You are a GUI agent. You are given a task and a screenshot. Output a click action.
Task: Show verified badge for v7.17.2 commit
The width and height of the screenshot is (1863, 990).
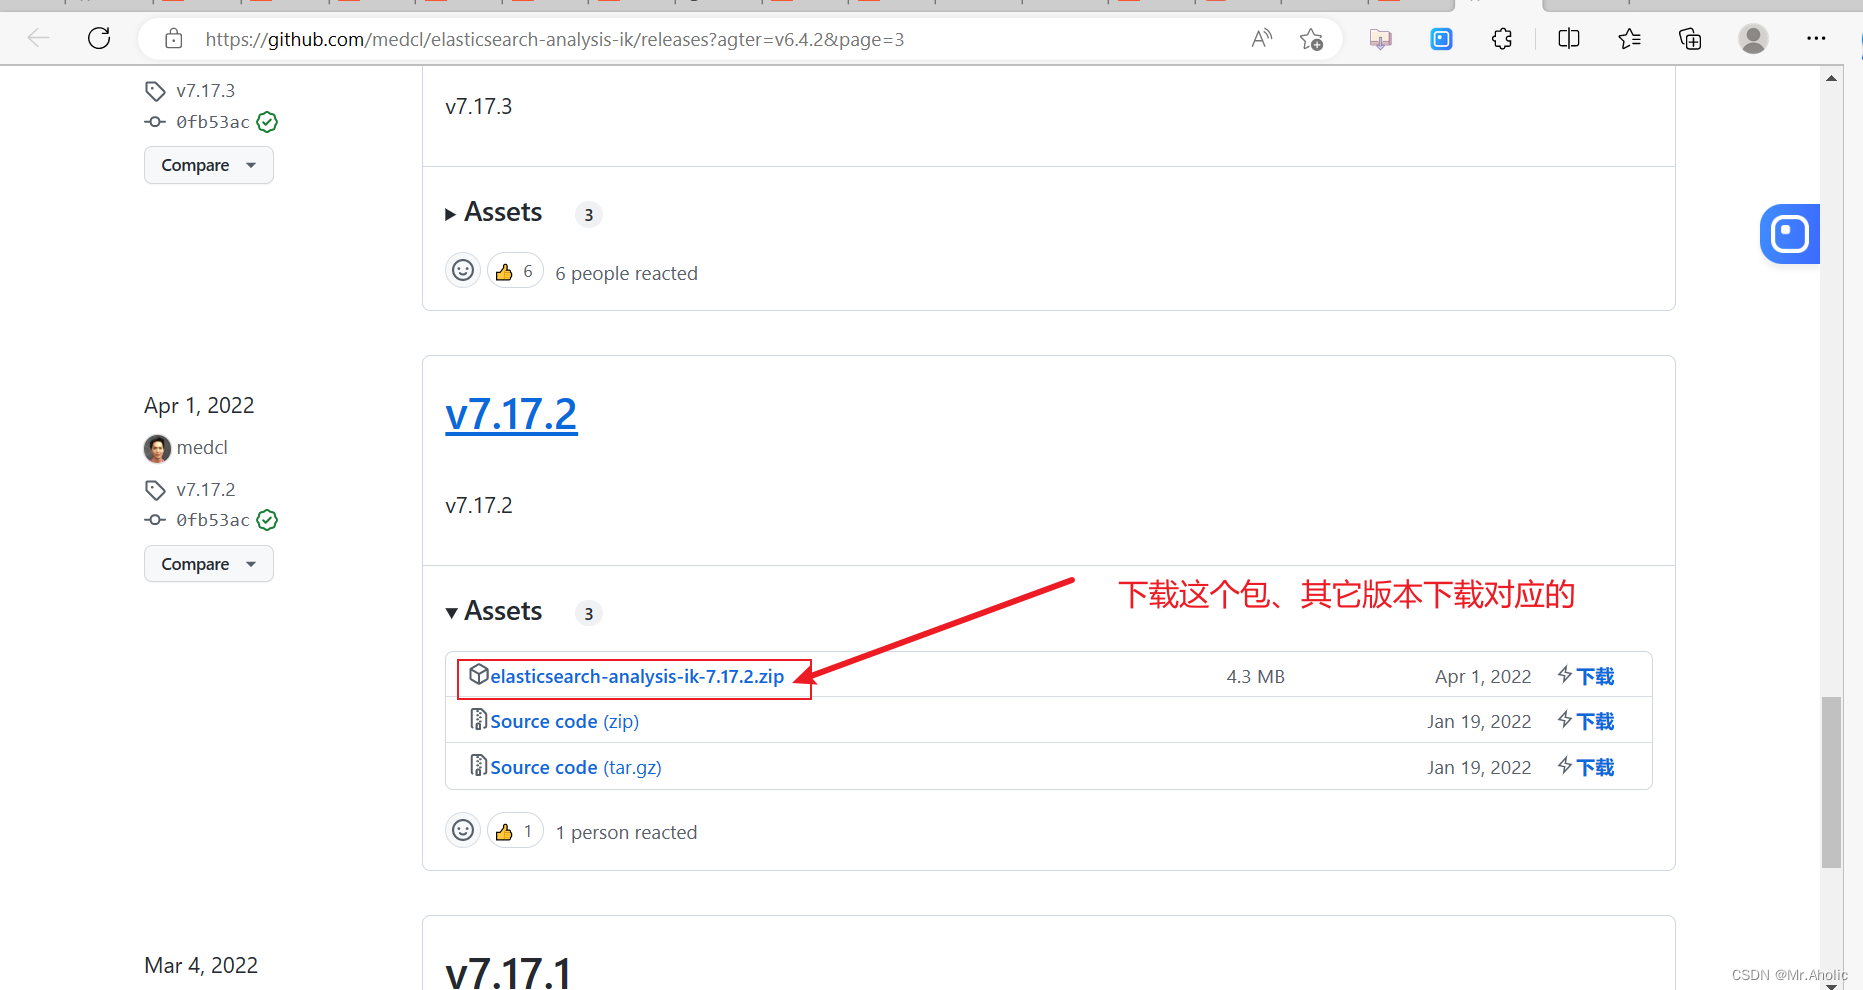coord(267,520)
